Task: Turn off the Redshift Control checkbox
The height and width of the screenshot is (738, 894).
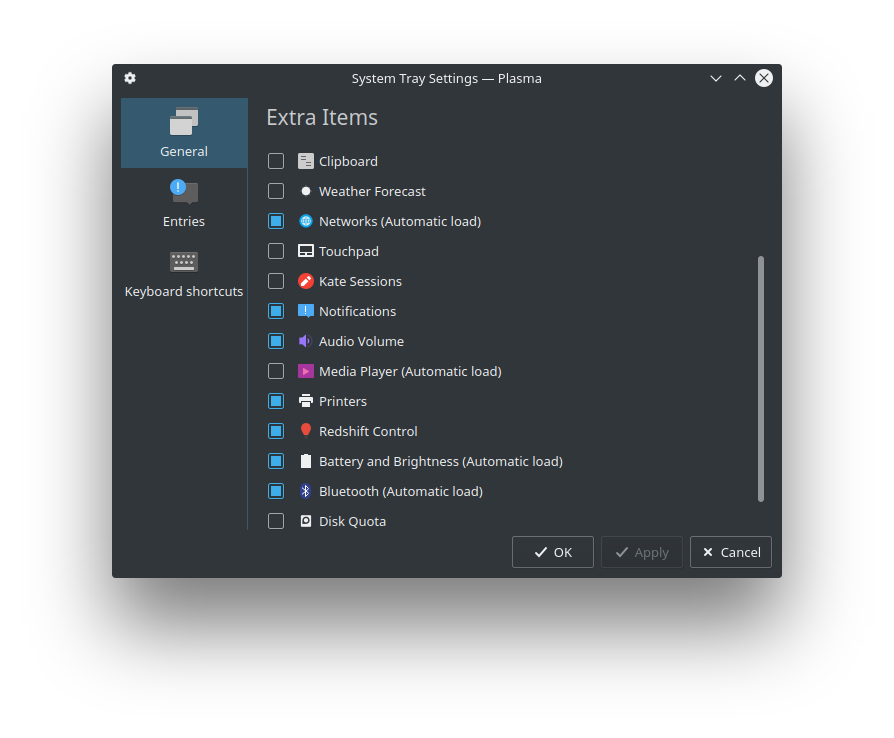Action: coord(276,431)
